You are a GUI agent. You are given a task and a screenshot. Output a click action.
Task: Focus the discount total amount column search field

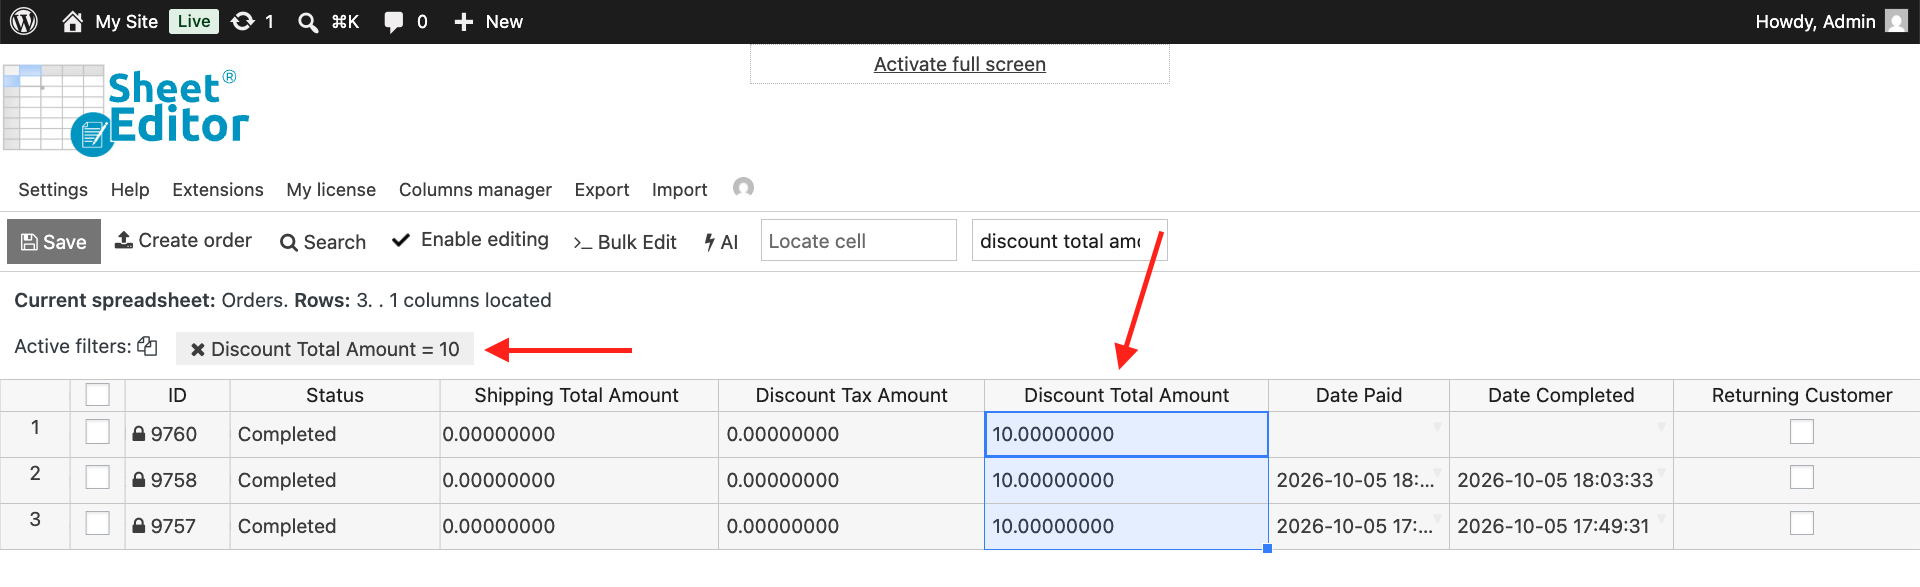tap(1069, 241)
